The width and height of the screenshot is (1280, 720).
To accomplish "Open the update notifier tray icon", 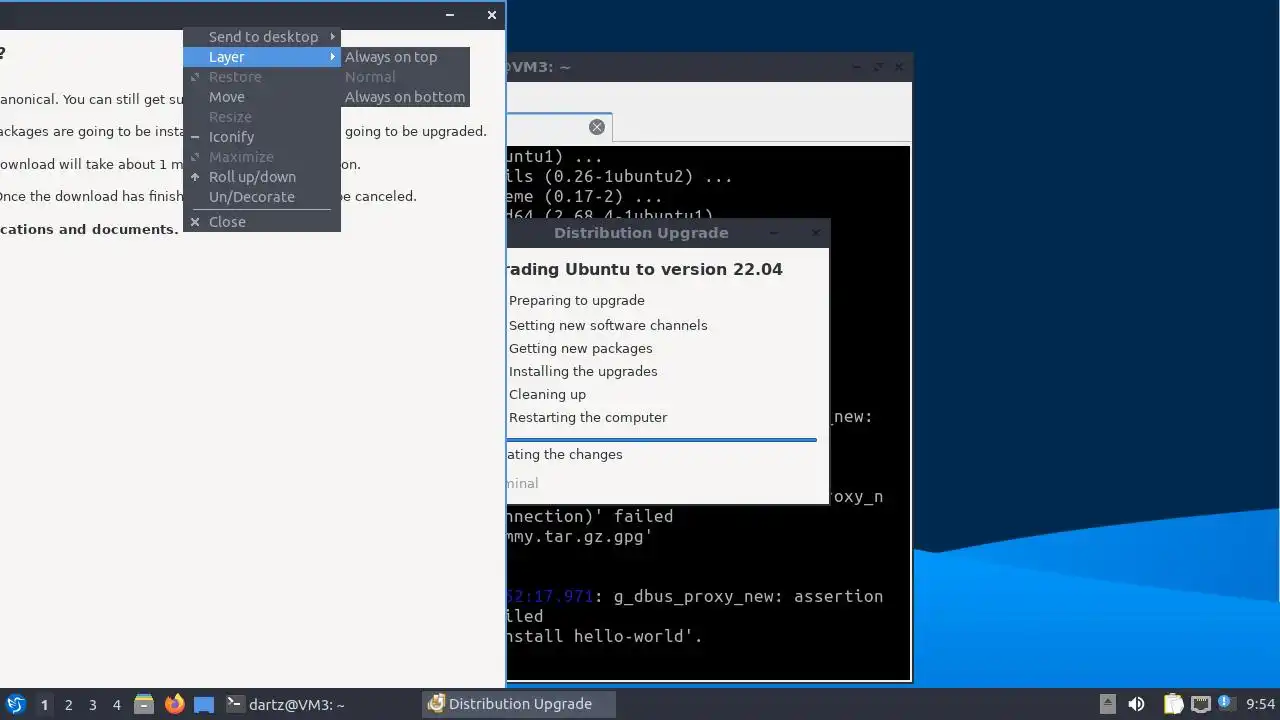I will [1224, 704].
